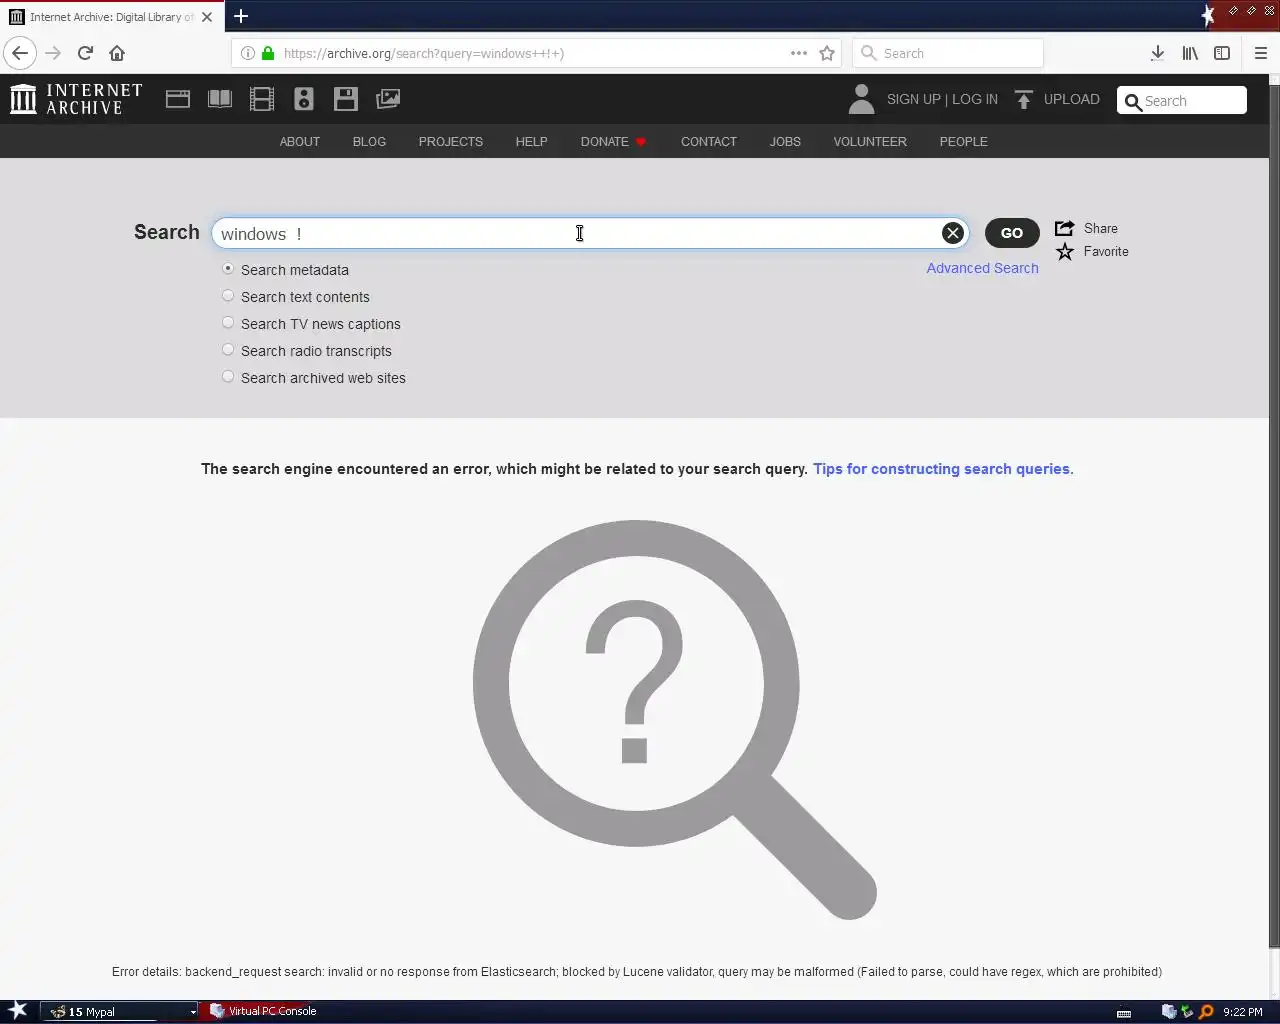Go back with browser back arrow
The image size is (1280, 1024).
tap(20, 53)
